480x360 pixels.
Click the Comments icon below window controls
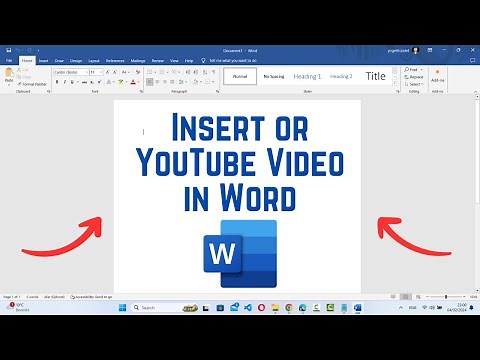click(472, 61)
